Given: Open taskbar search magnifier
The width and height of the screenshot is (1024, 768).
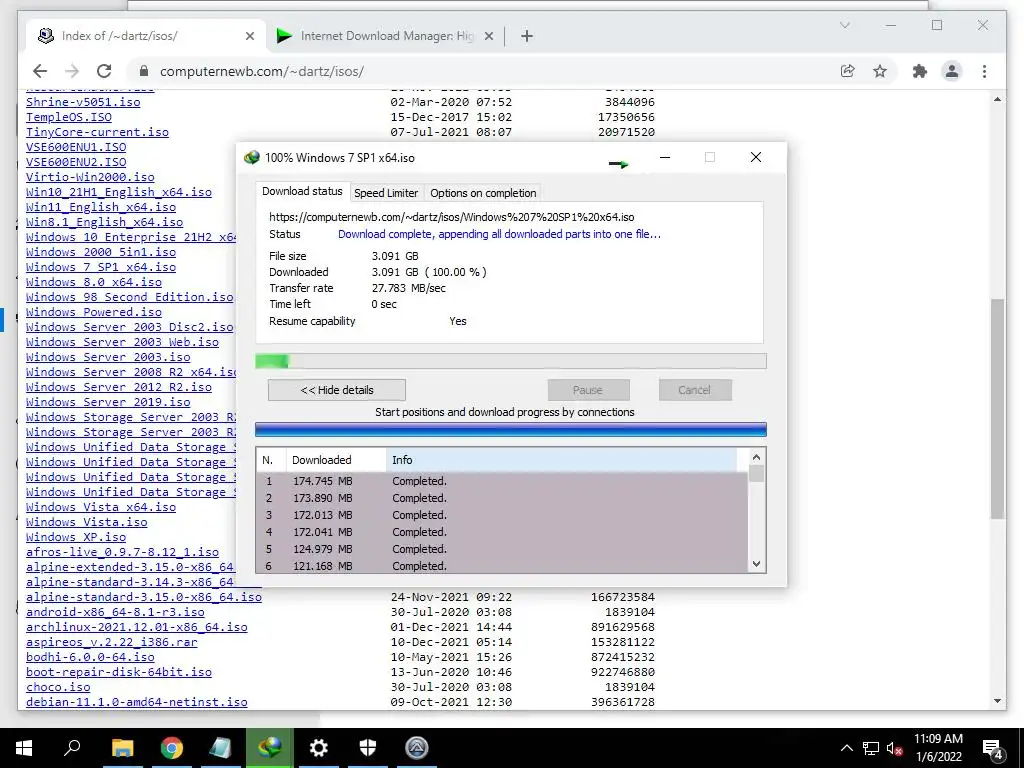Looking at the screenshot, I should tap(72, 748).
